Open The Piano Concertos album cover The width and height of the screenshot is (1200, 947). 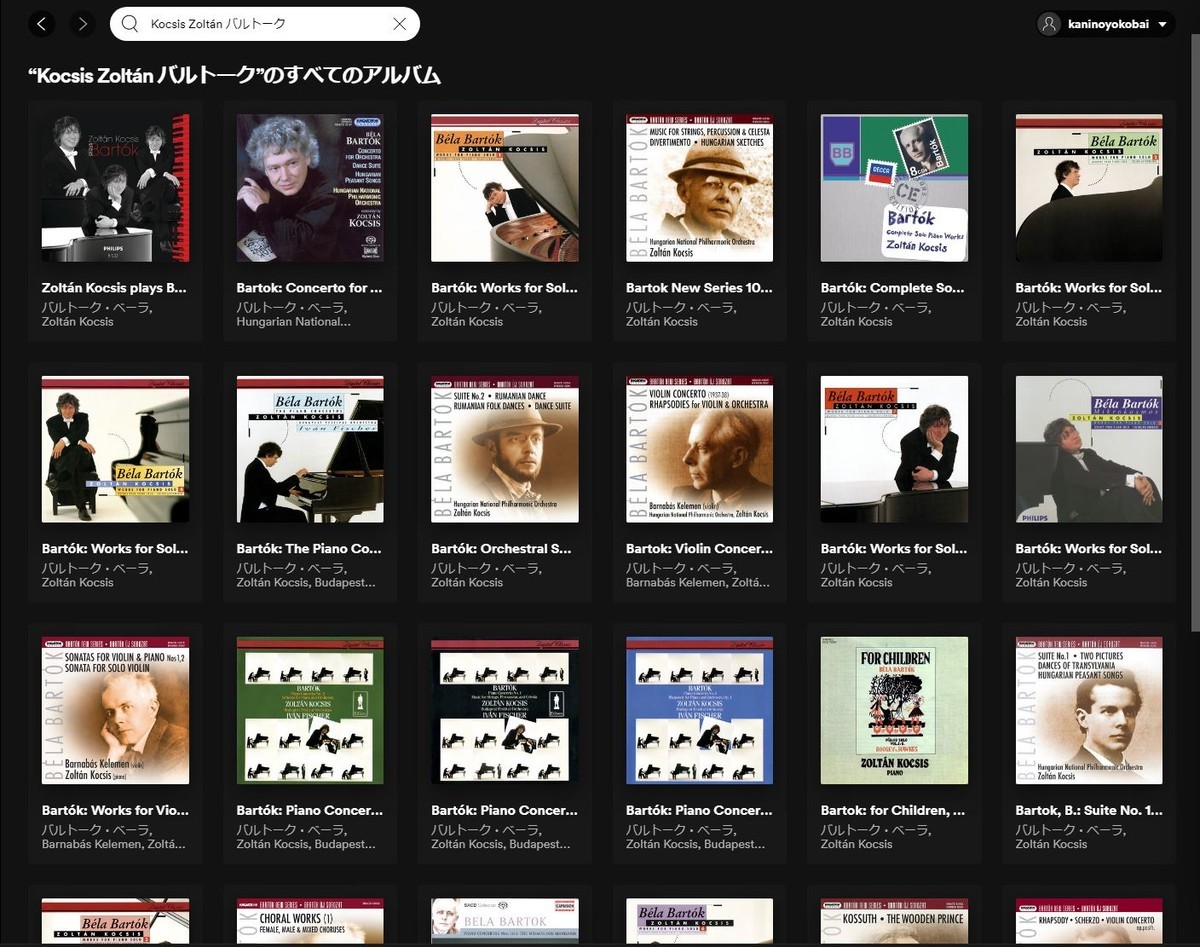[x=310, y=449]
